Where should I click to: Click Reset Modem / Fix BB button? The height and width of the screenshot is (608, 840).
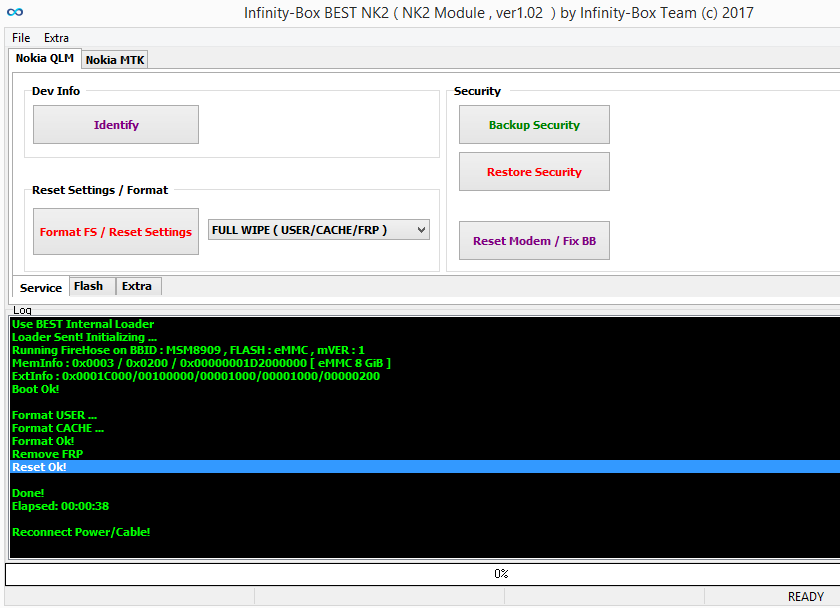534,241
